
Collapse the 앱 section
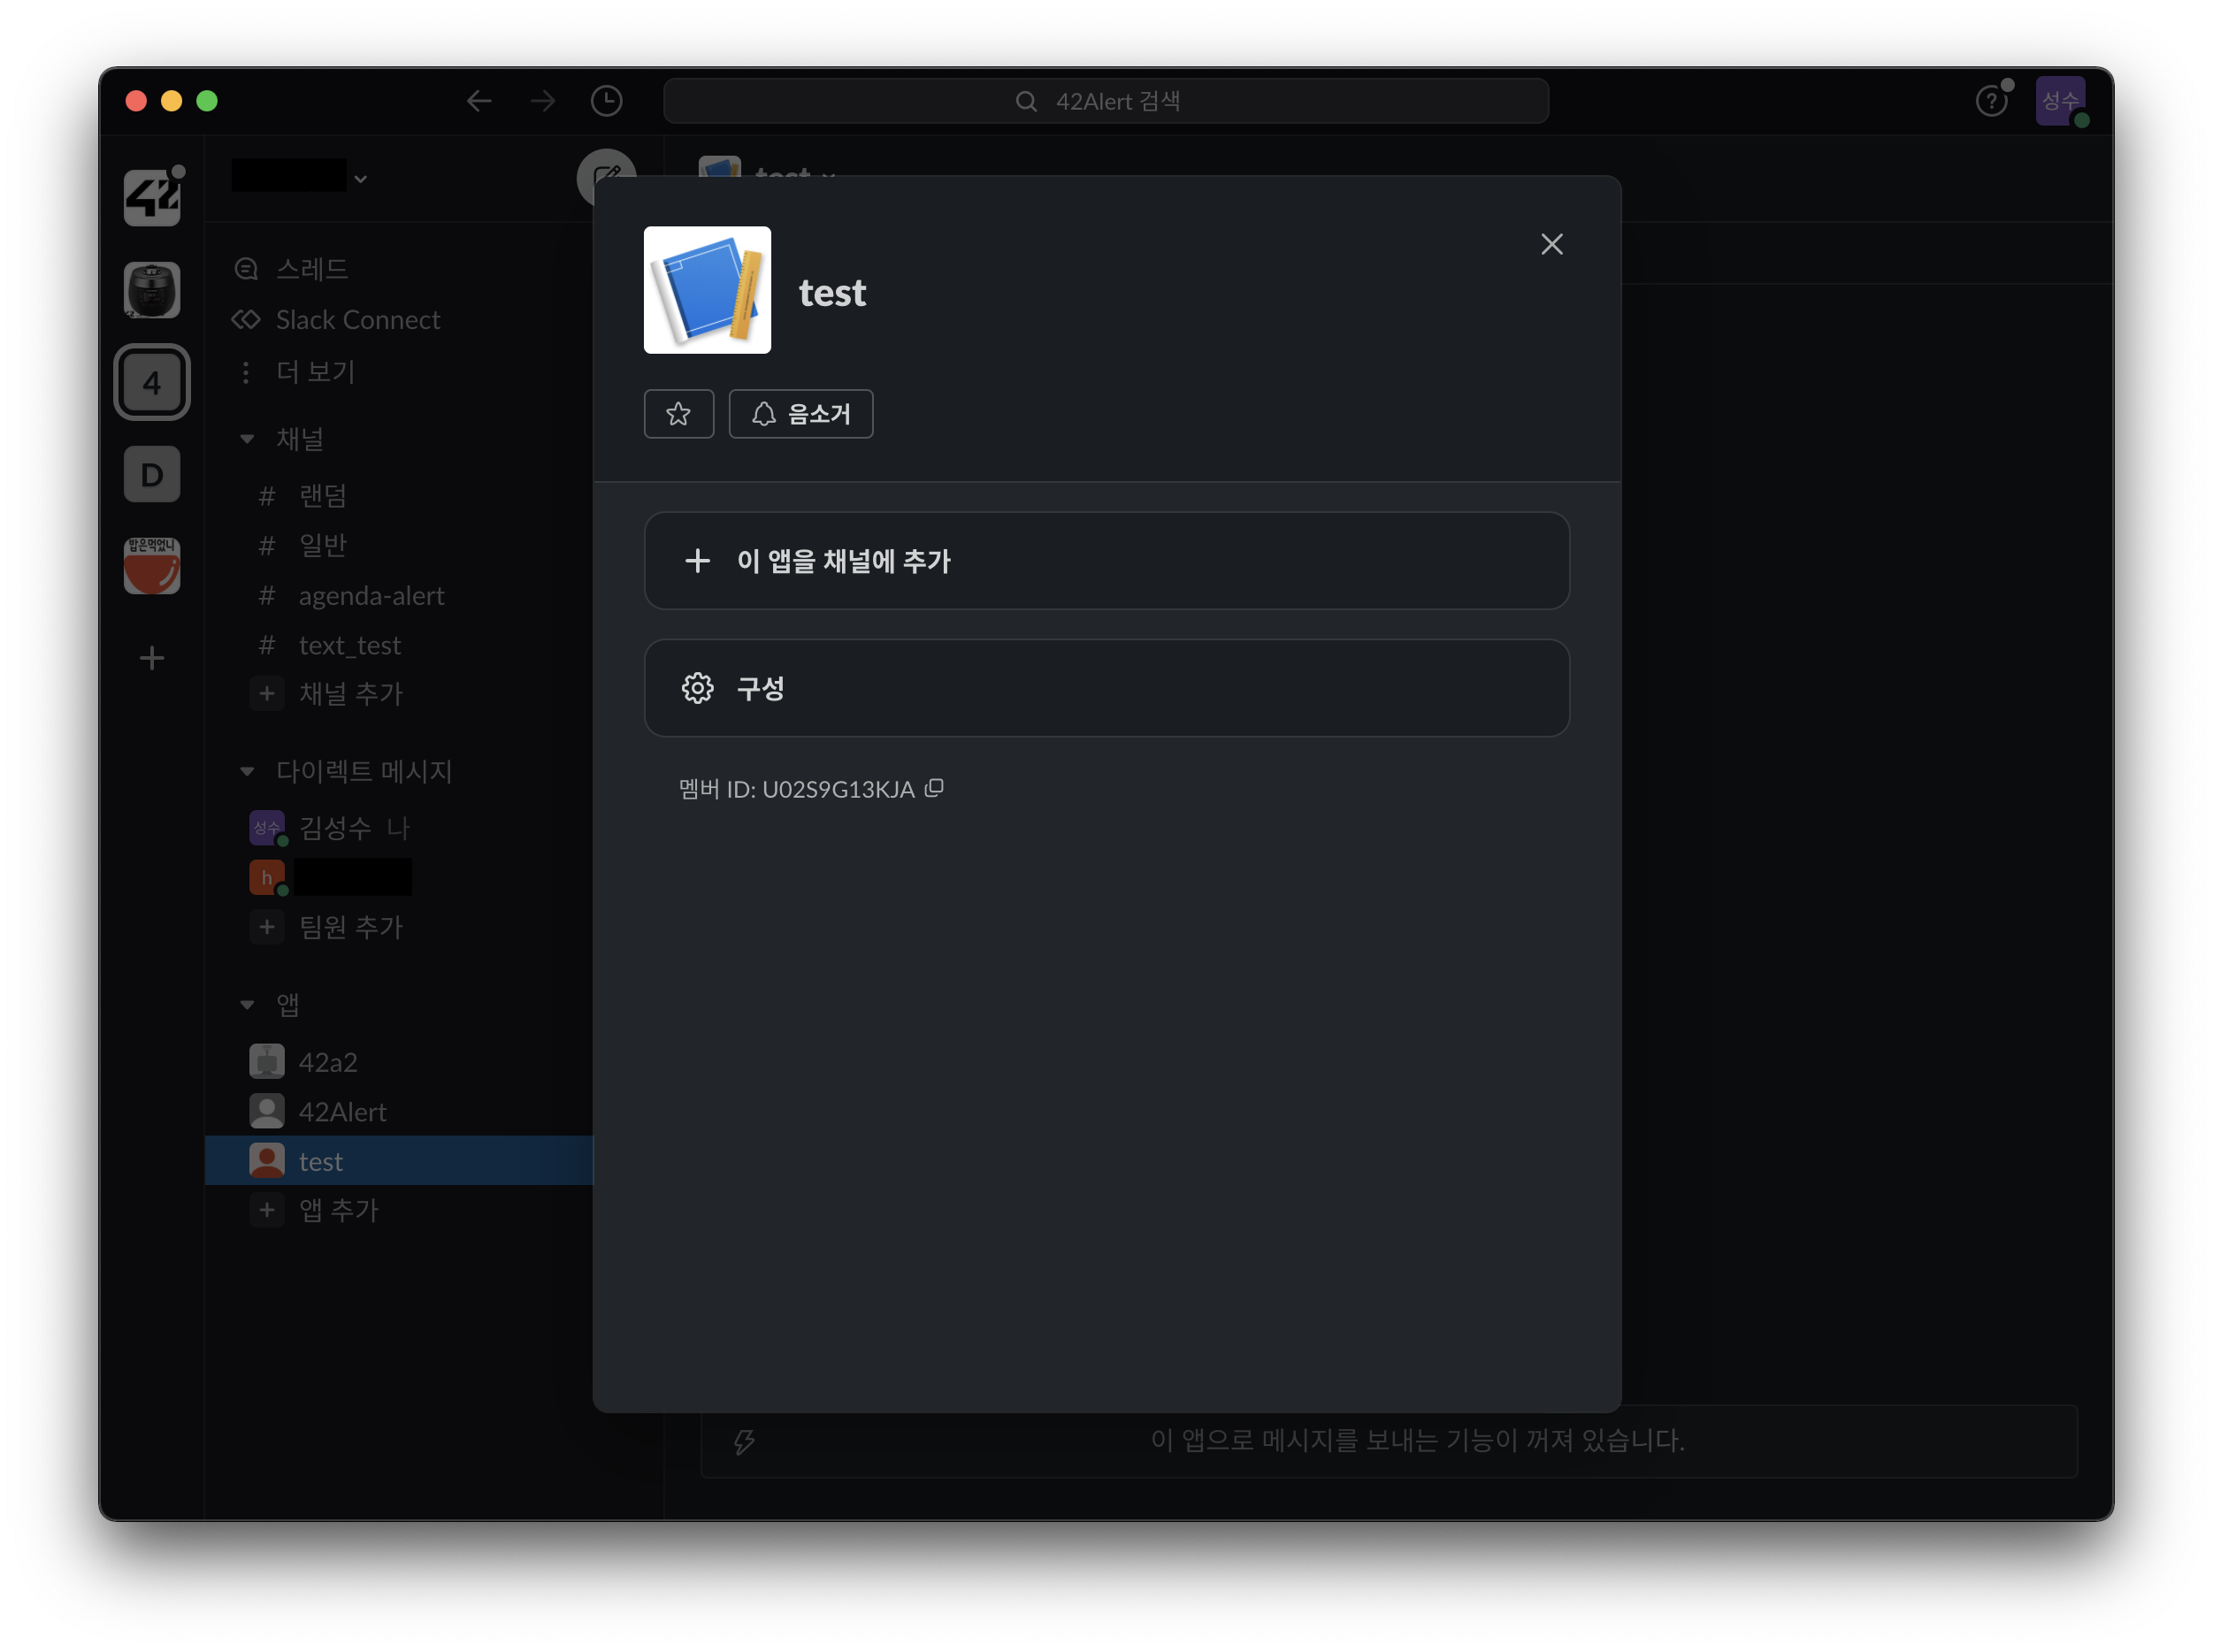pos(247,1005)
